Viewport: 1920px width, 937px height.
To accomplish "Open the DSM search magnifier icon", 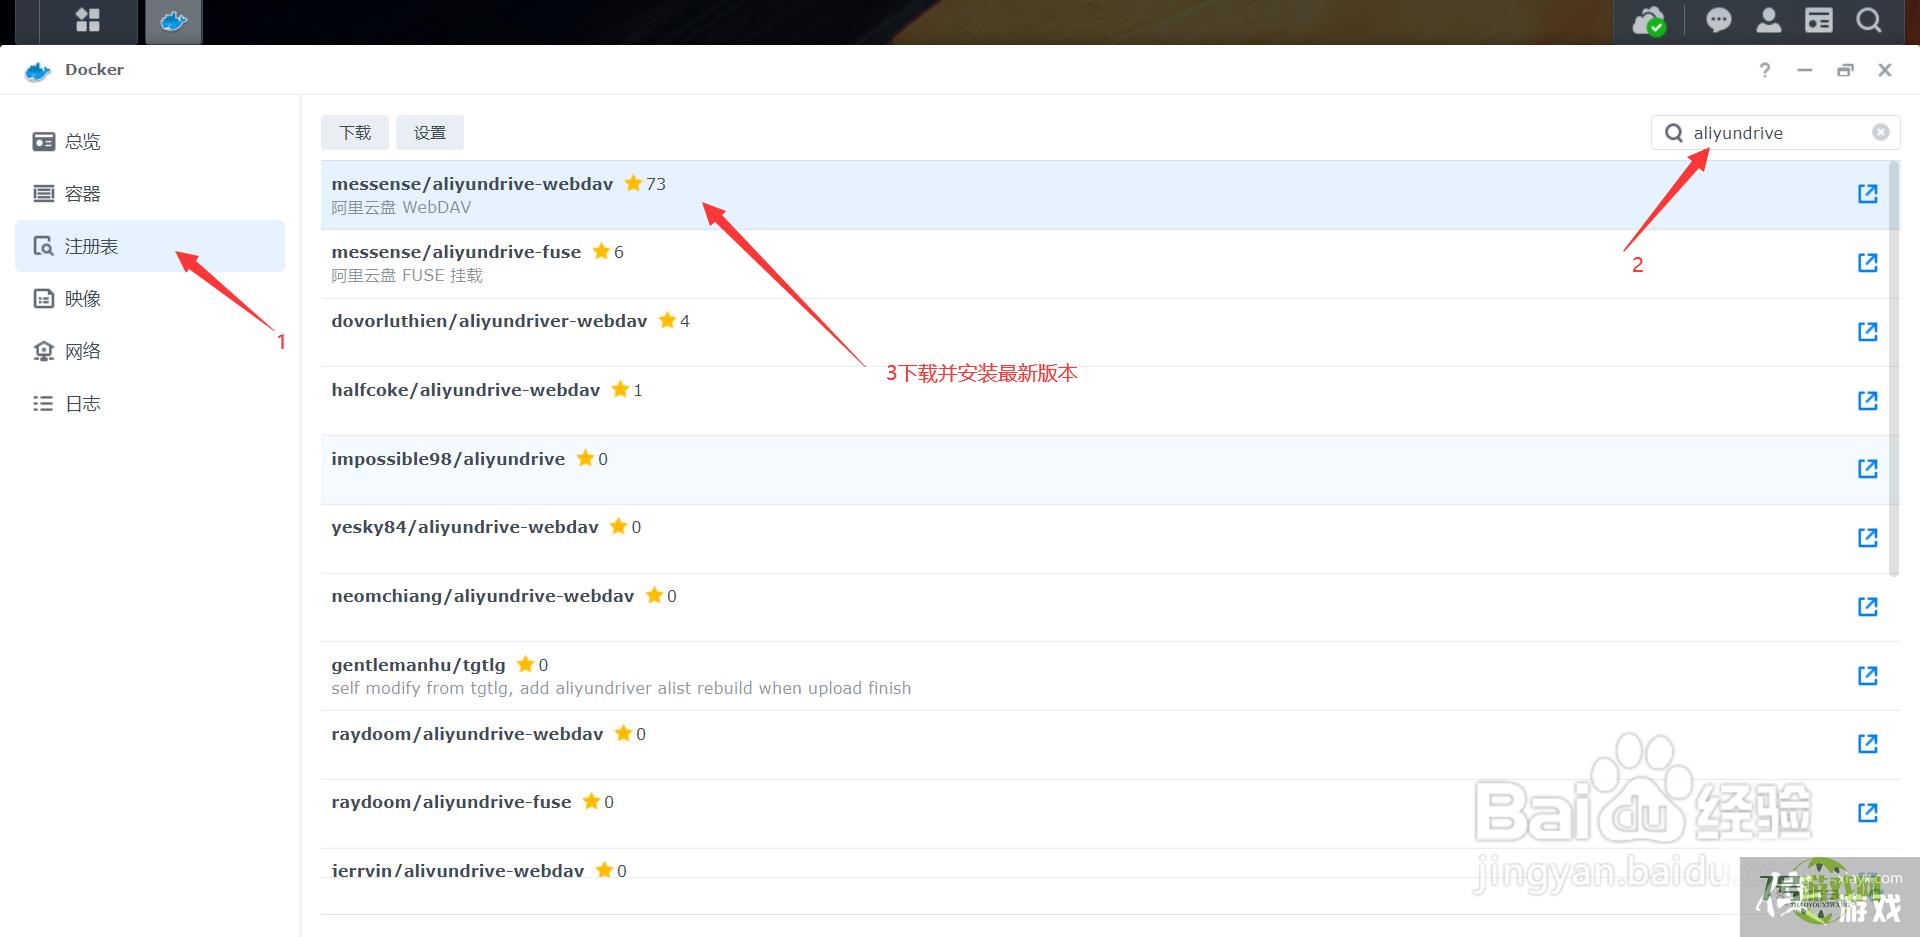I will [x=1868, y=20].
